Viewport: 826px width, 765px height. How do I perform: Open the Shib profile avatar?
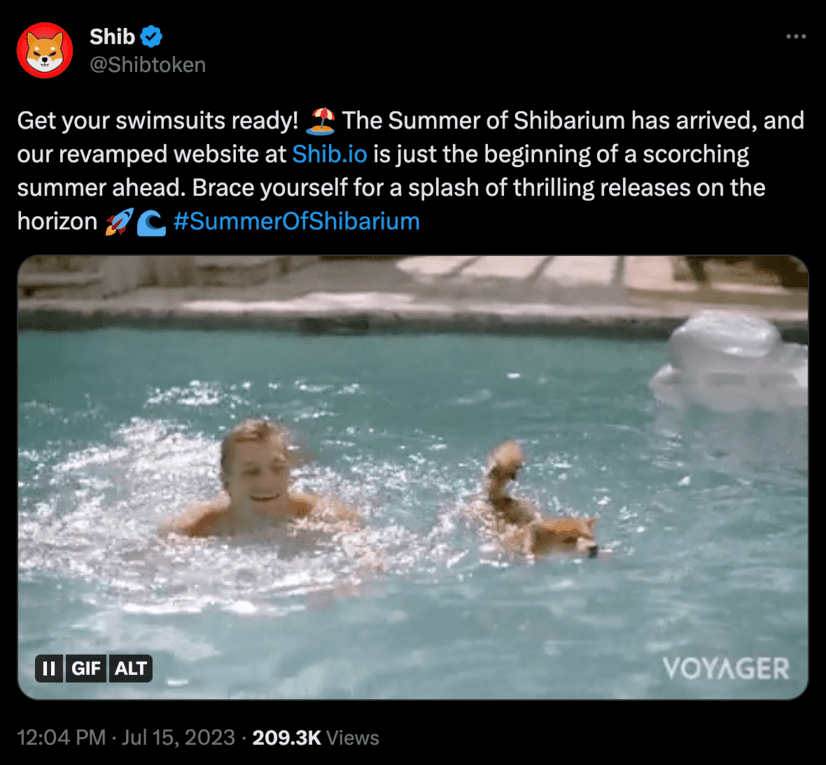[x=45, y=50]
